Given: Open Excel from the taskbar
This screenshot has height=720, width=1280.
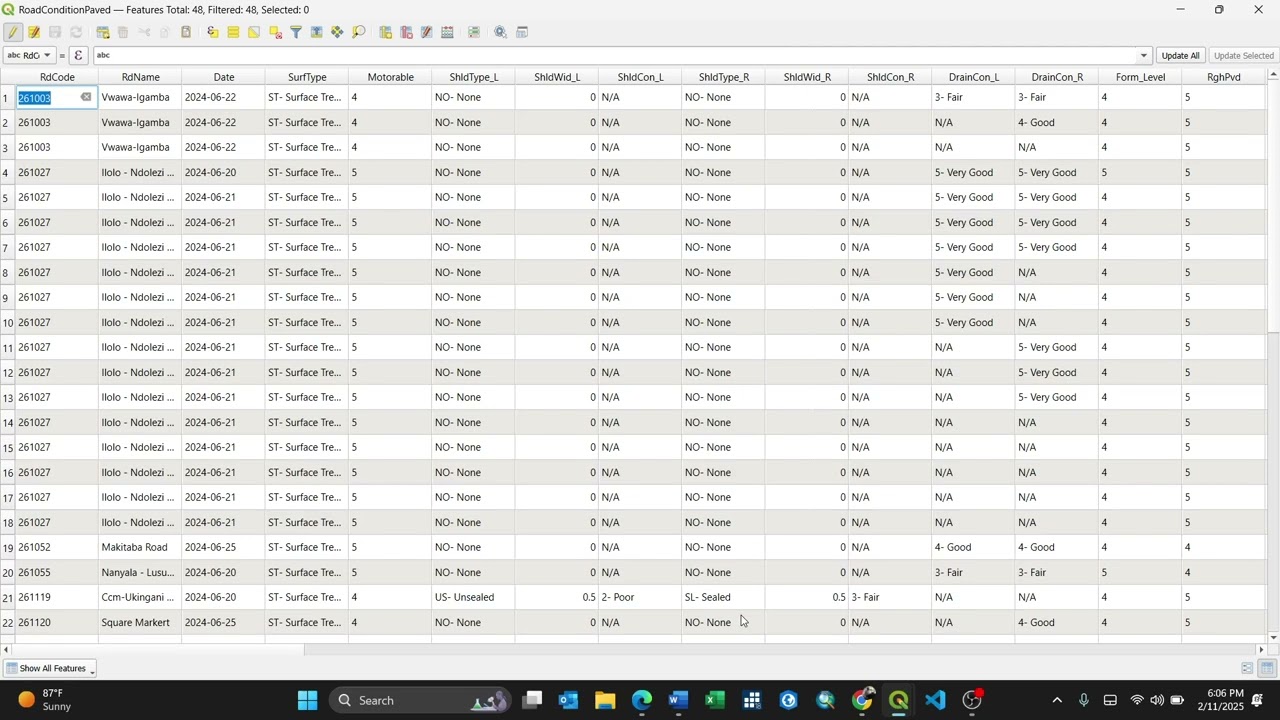Looking at the screenshot, I should coord(715,700).
